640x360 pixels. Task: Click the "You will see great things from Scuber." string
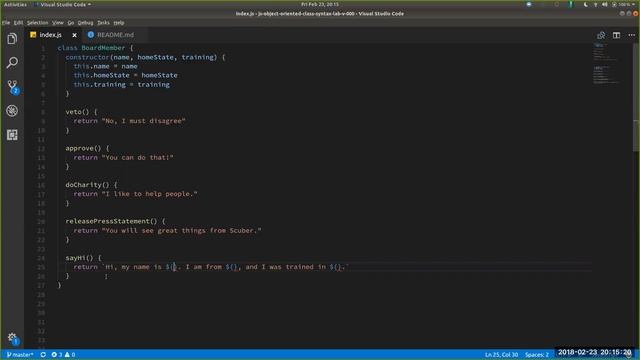tap(182, 231)
